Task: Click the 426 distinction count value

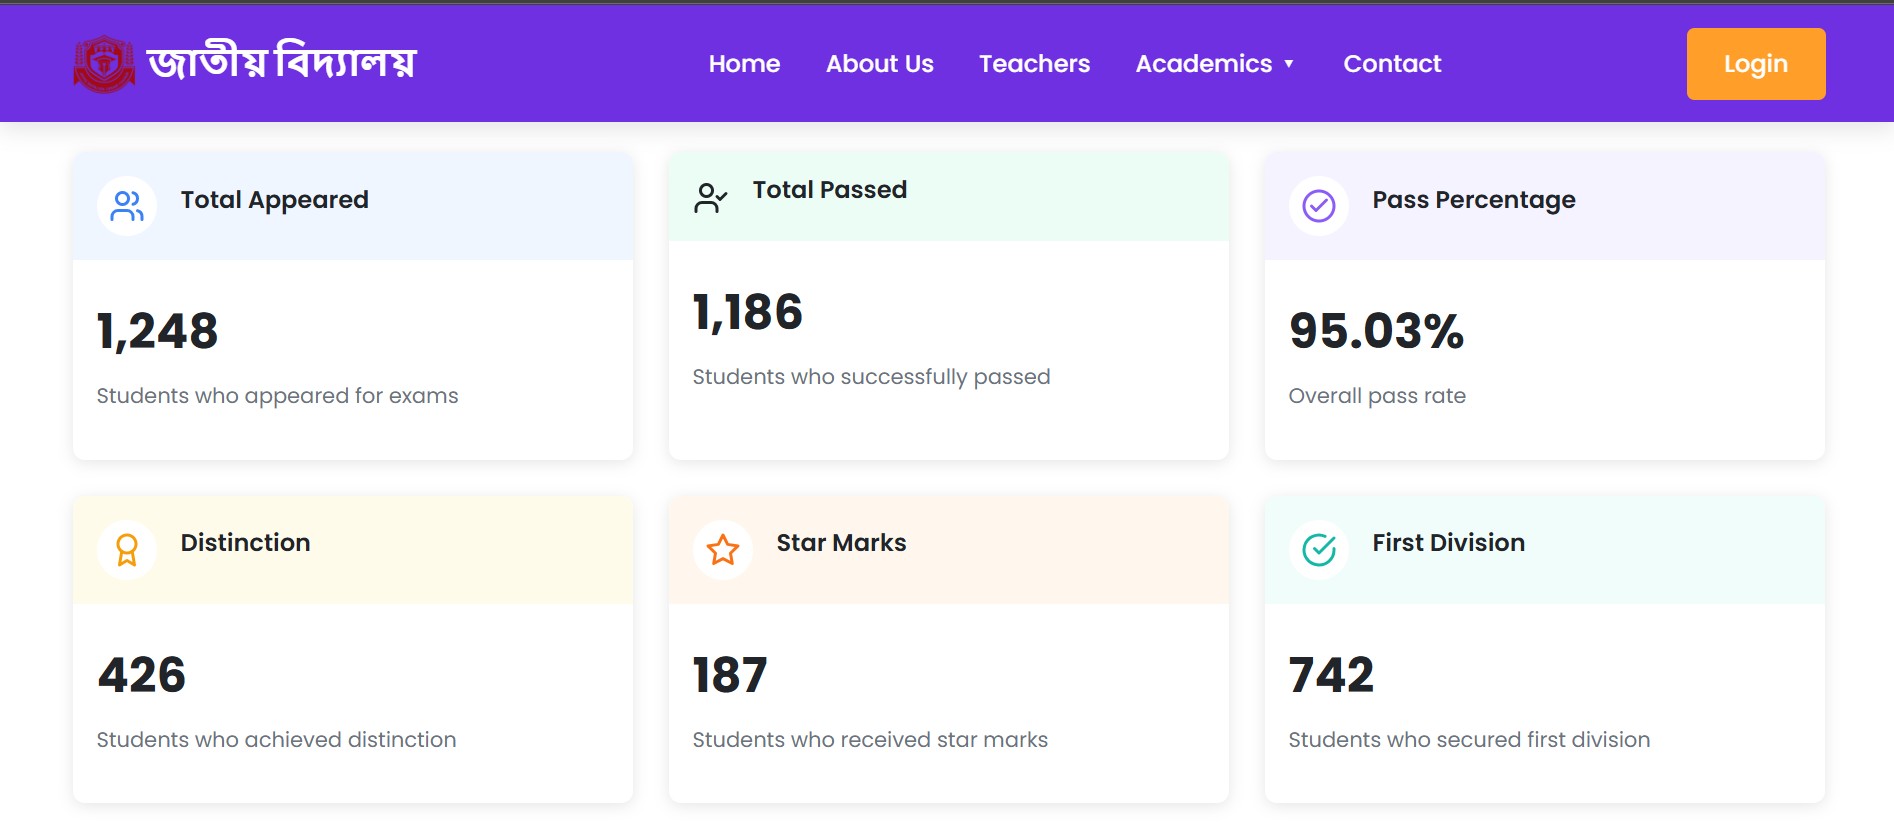Action: pos(142,675)
